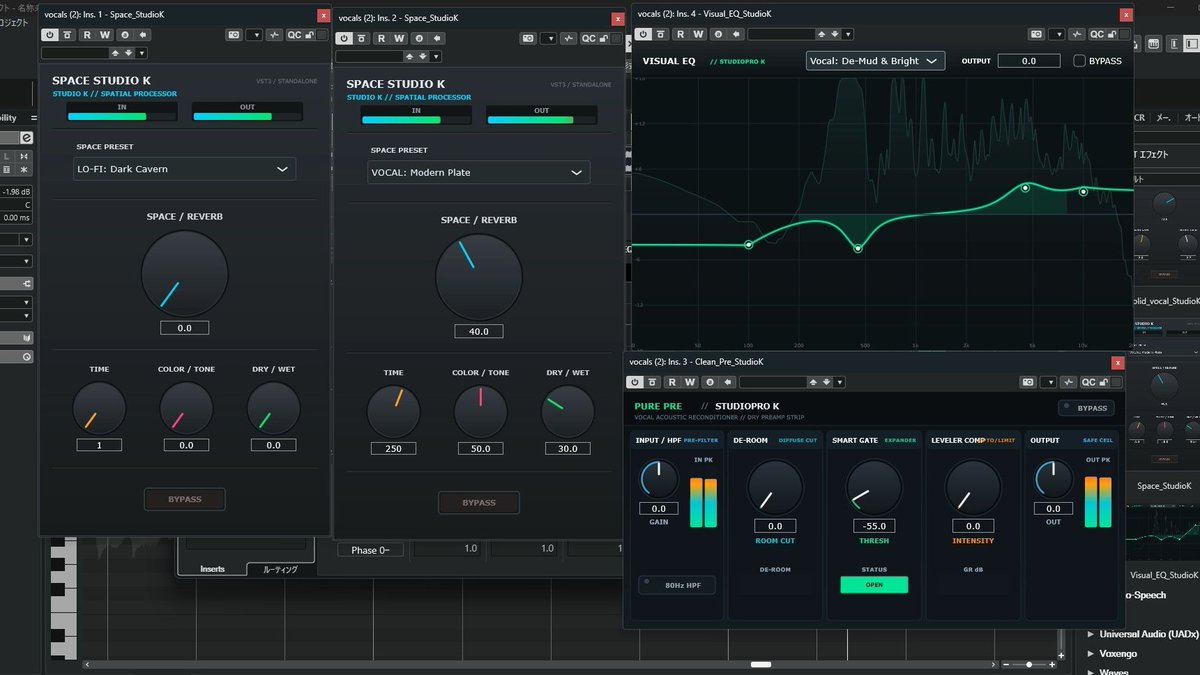The image size is (1200, 675).
Task: Toggle bypass icon next to power in Ins. 2
Action: 361,39
